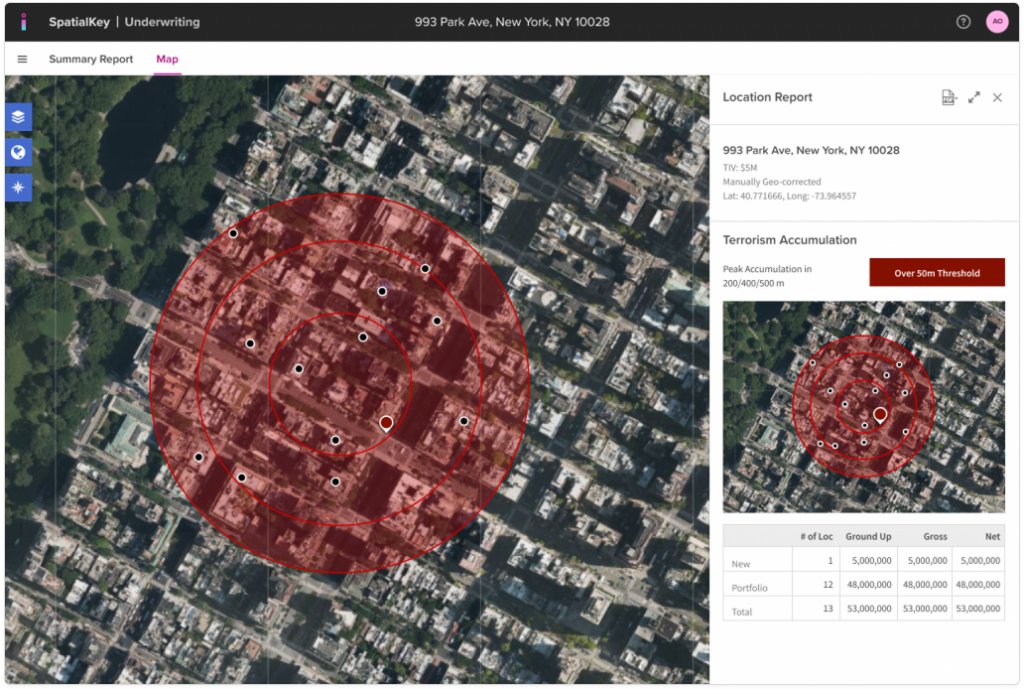Toggle the Over 50m Threshold indicator
The height and width of the screenshot is (691, 1024).
click(x=936, y=272)
